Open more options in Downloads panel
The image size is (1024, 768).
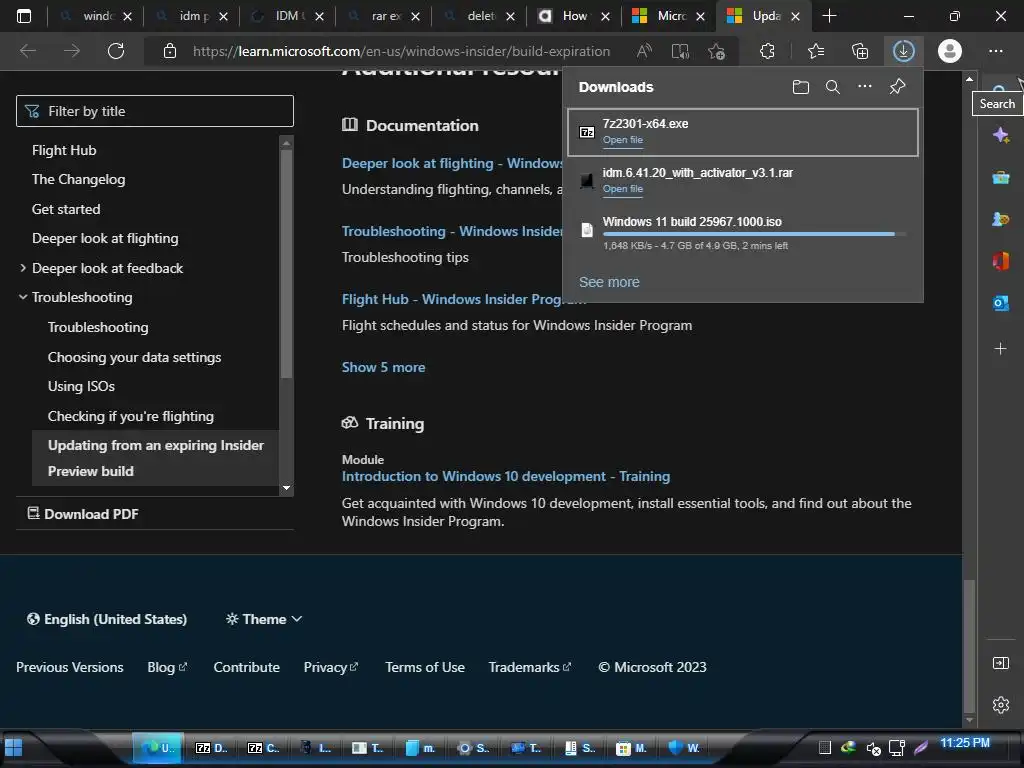tap(865, 86)
